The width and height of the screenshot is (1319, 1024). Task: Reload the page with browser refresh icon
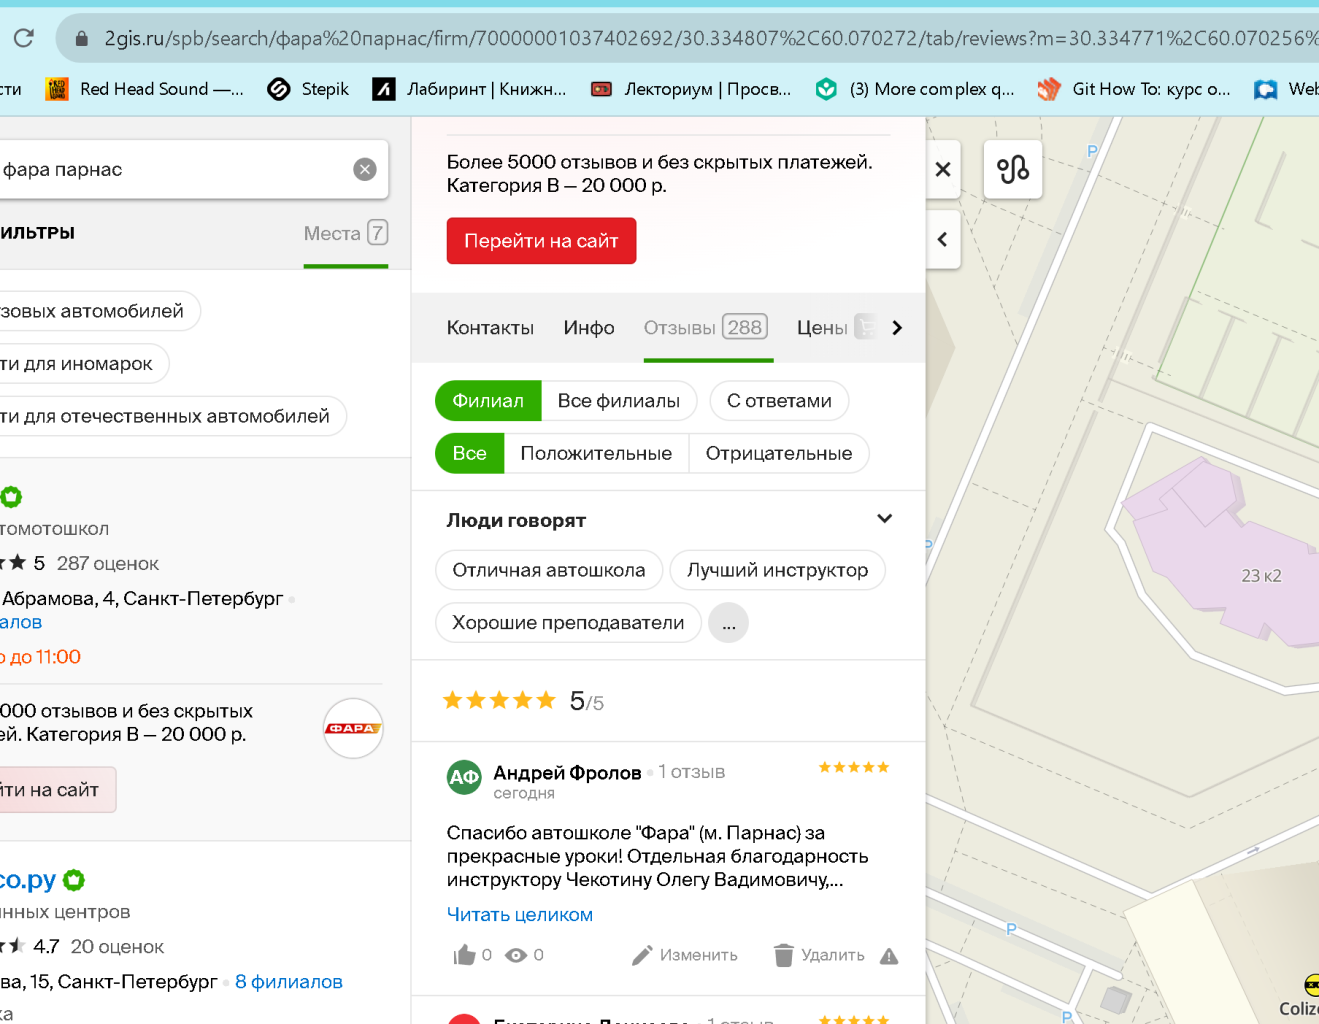pos(24,38)
